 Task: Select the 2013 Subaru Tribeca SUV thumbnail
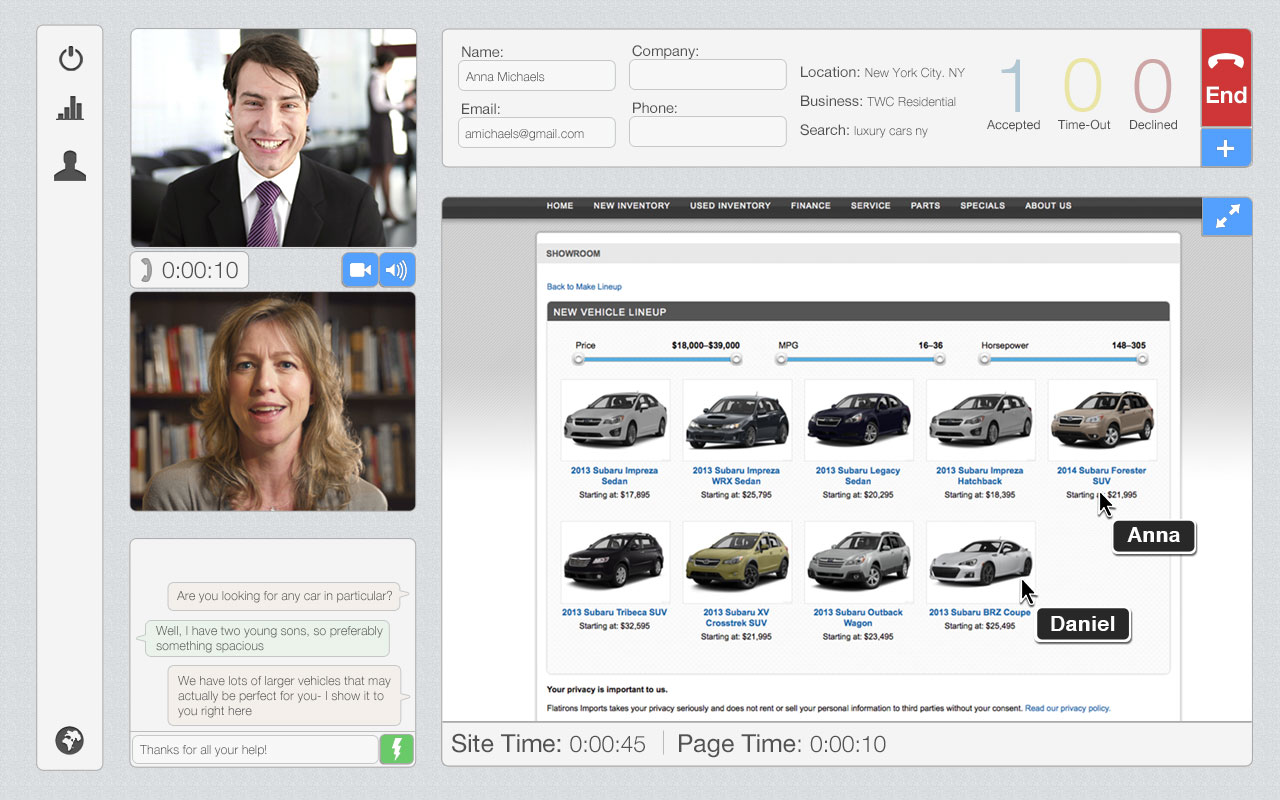click(x=615, y=562)
